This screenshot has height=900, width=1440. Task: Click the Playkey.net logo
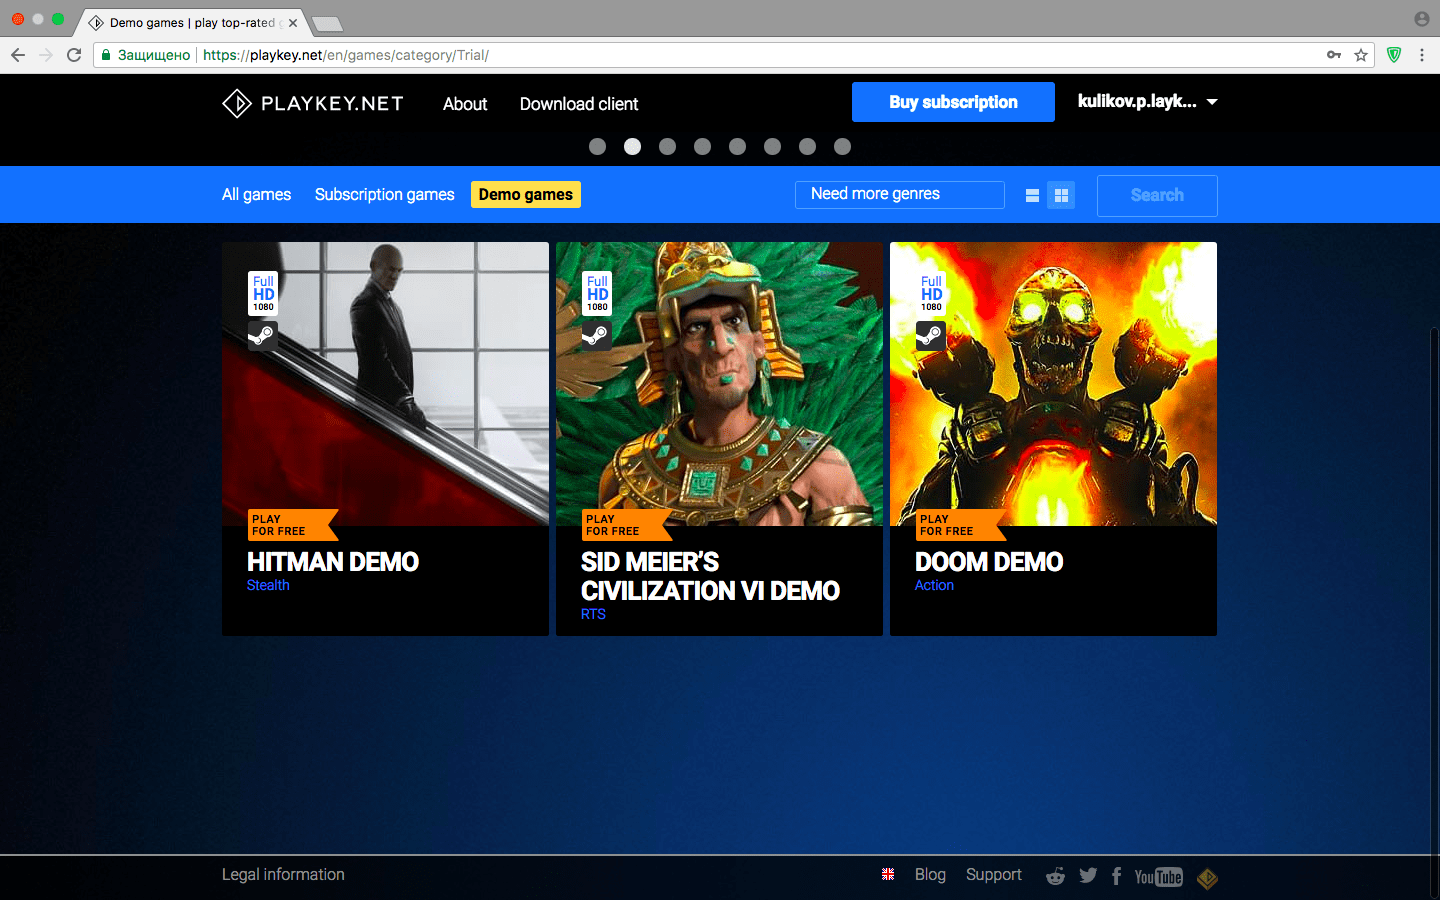pos(313,103)
